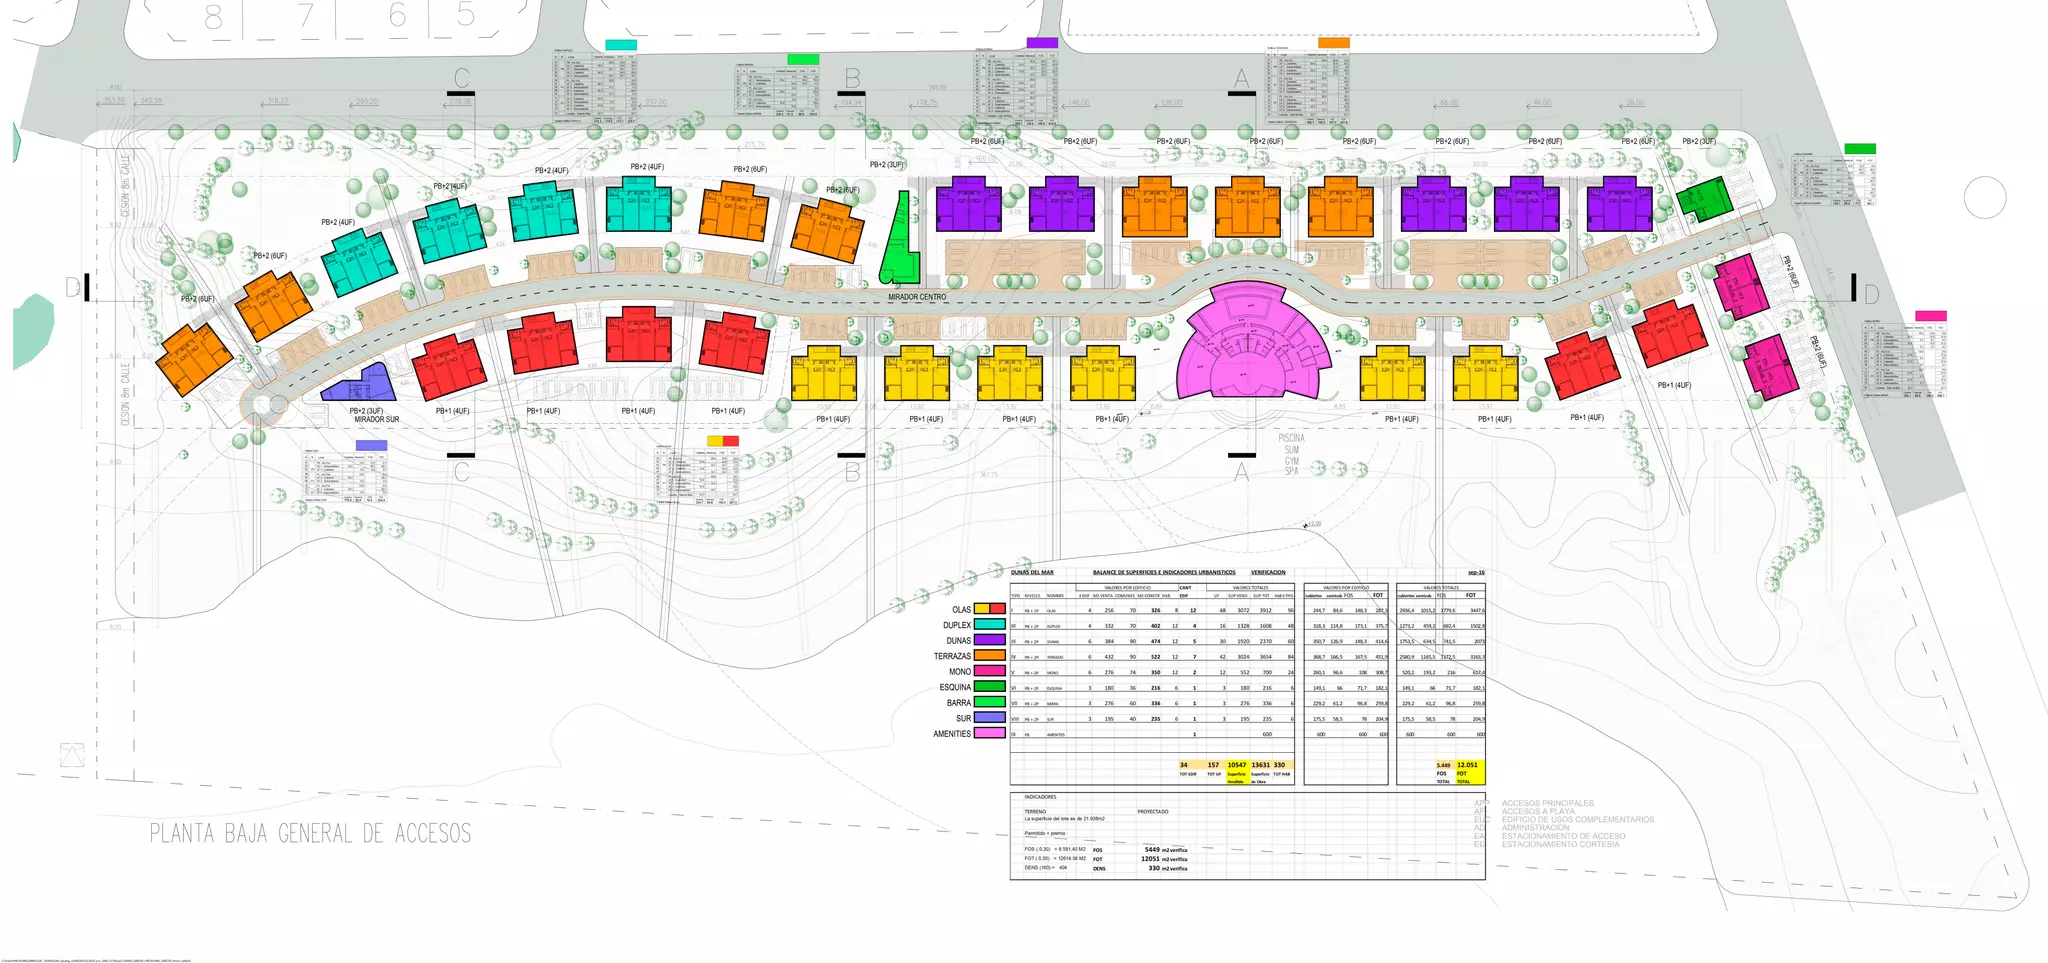Viewport: 2048px width, 963px height.
Task: Select the "AMENITIES" legend label
Action: tap(952, 734)
